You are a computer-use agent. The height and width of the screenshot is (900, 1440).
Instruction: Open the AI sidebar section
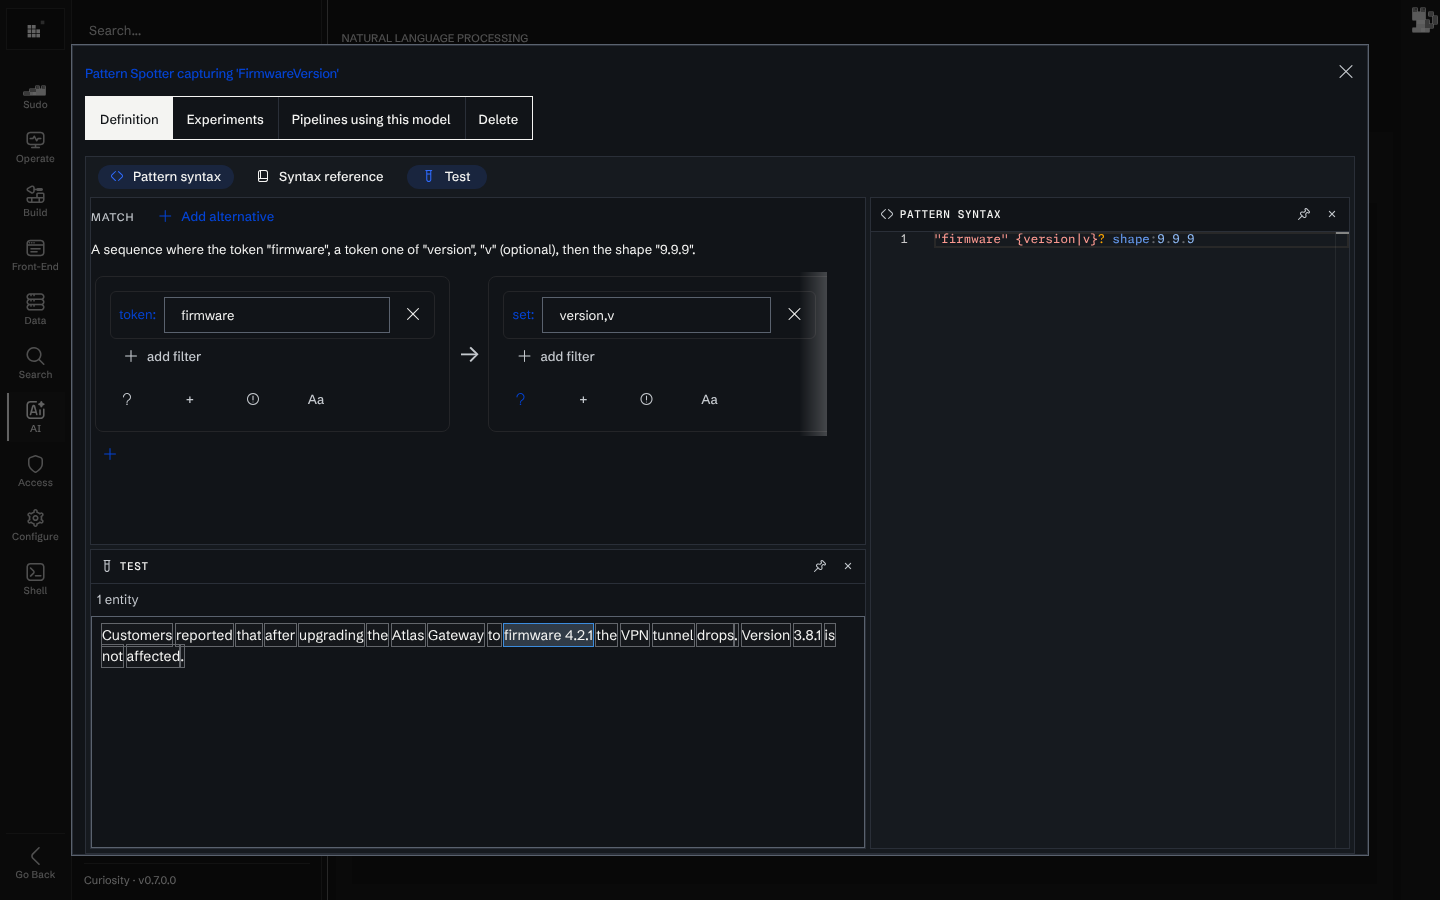pyautogui.click(x=35, y=417)
